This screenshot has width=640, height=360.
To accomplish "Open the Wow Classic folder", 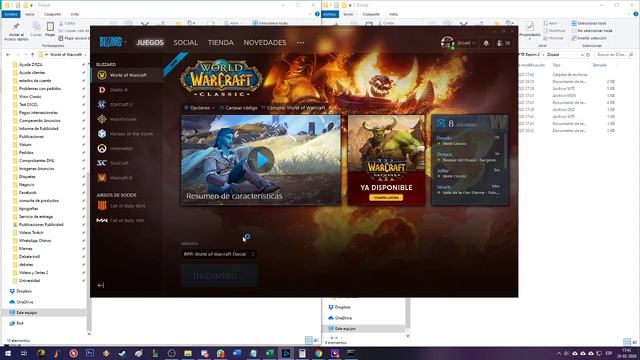I will [30, 97].
